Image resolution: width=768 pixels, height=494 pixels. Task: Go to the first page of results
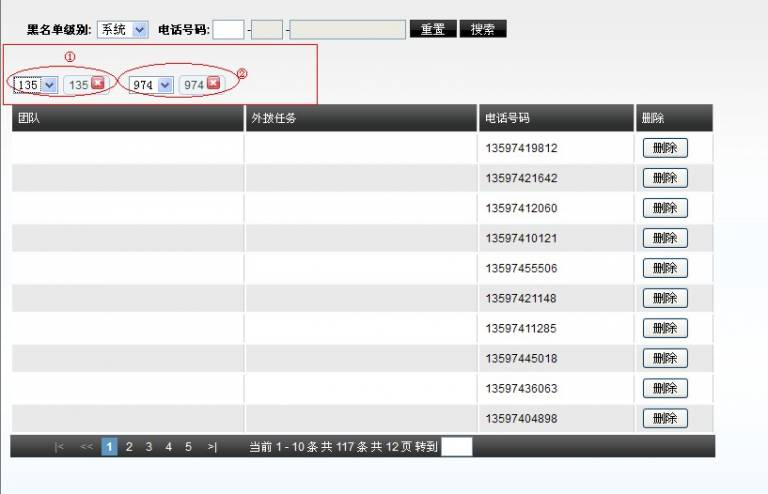[60, 447]
